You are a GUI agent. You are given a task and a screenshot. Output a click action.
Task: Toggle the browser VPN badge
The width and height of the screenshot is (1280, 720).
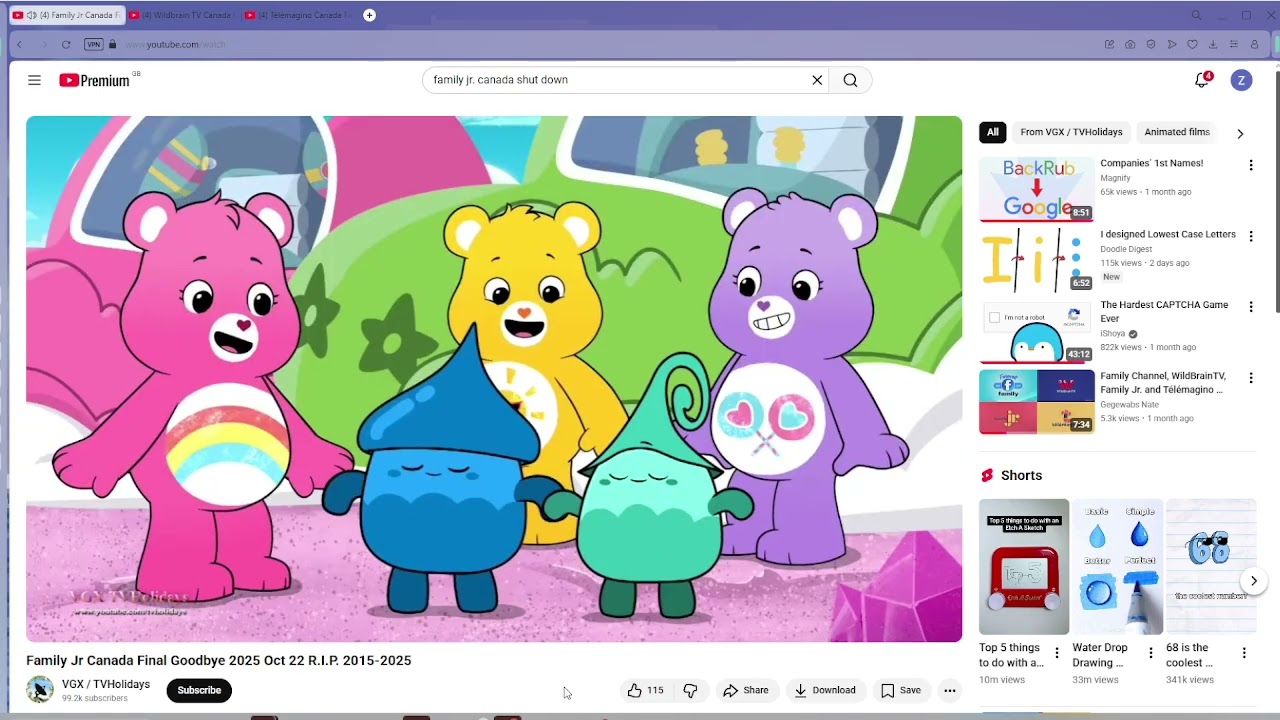point(94,44)
